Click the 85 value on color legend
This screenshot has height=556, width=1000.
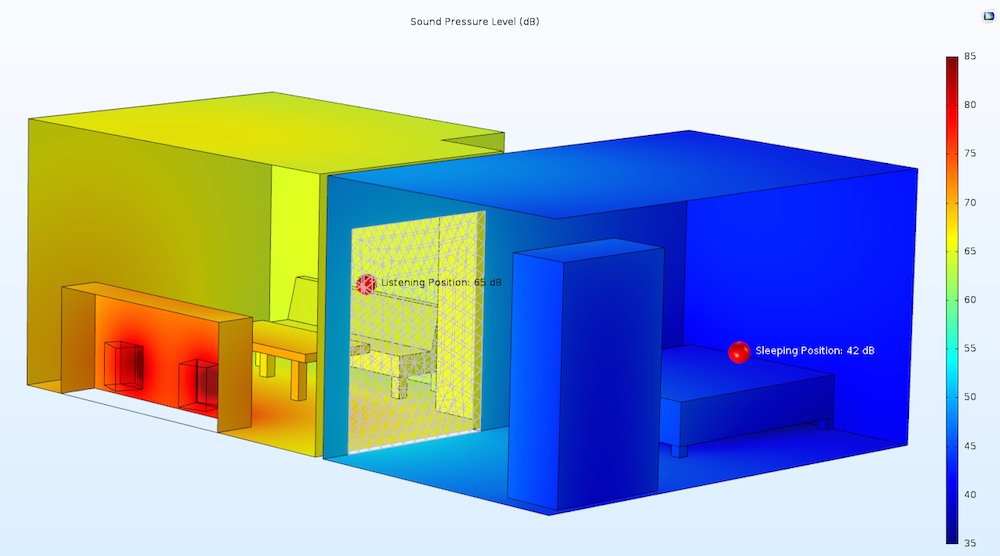pos(969,57)
